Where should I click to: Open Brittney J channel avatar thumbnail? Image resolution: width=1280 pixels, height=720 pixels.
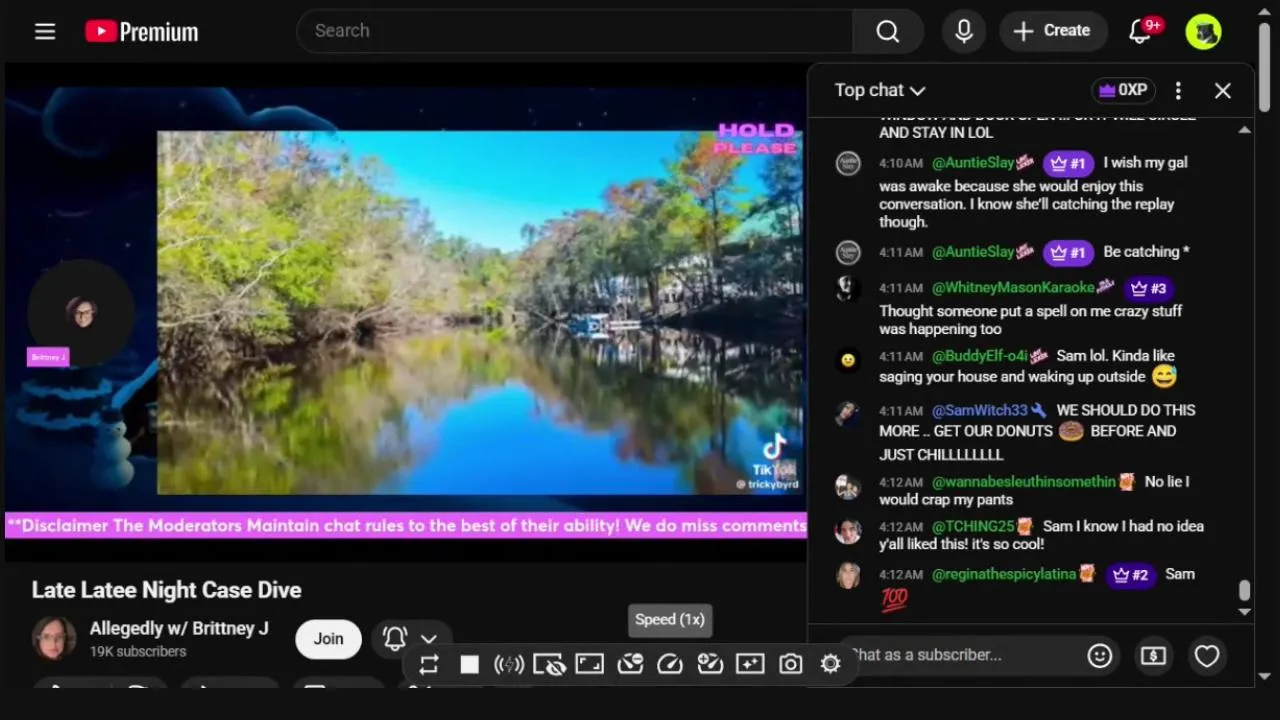[54, 638]
